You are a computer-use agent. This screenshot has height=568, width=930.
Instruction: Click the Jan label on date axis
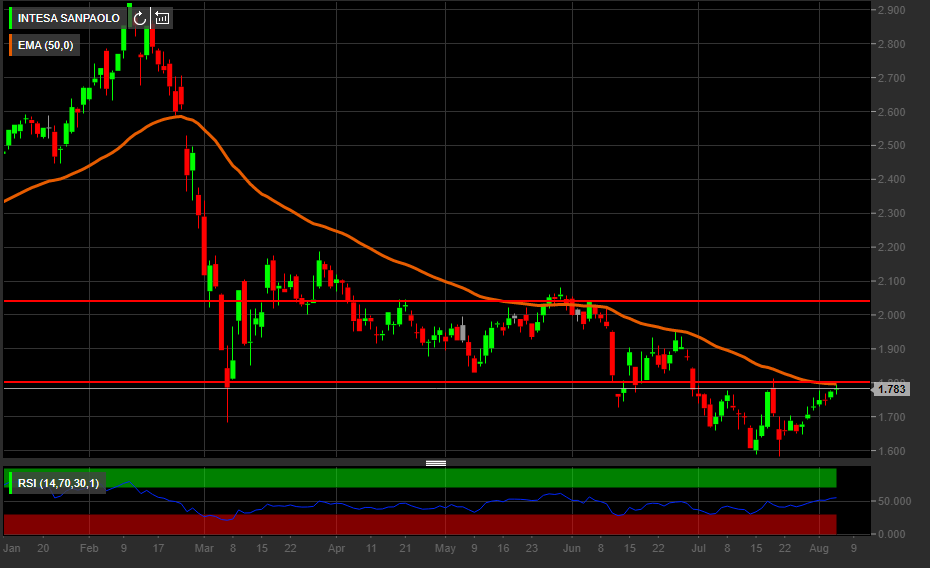coord(12,549)
